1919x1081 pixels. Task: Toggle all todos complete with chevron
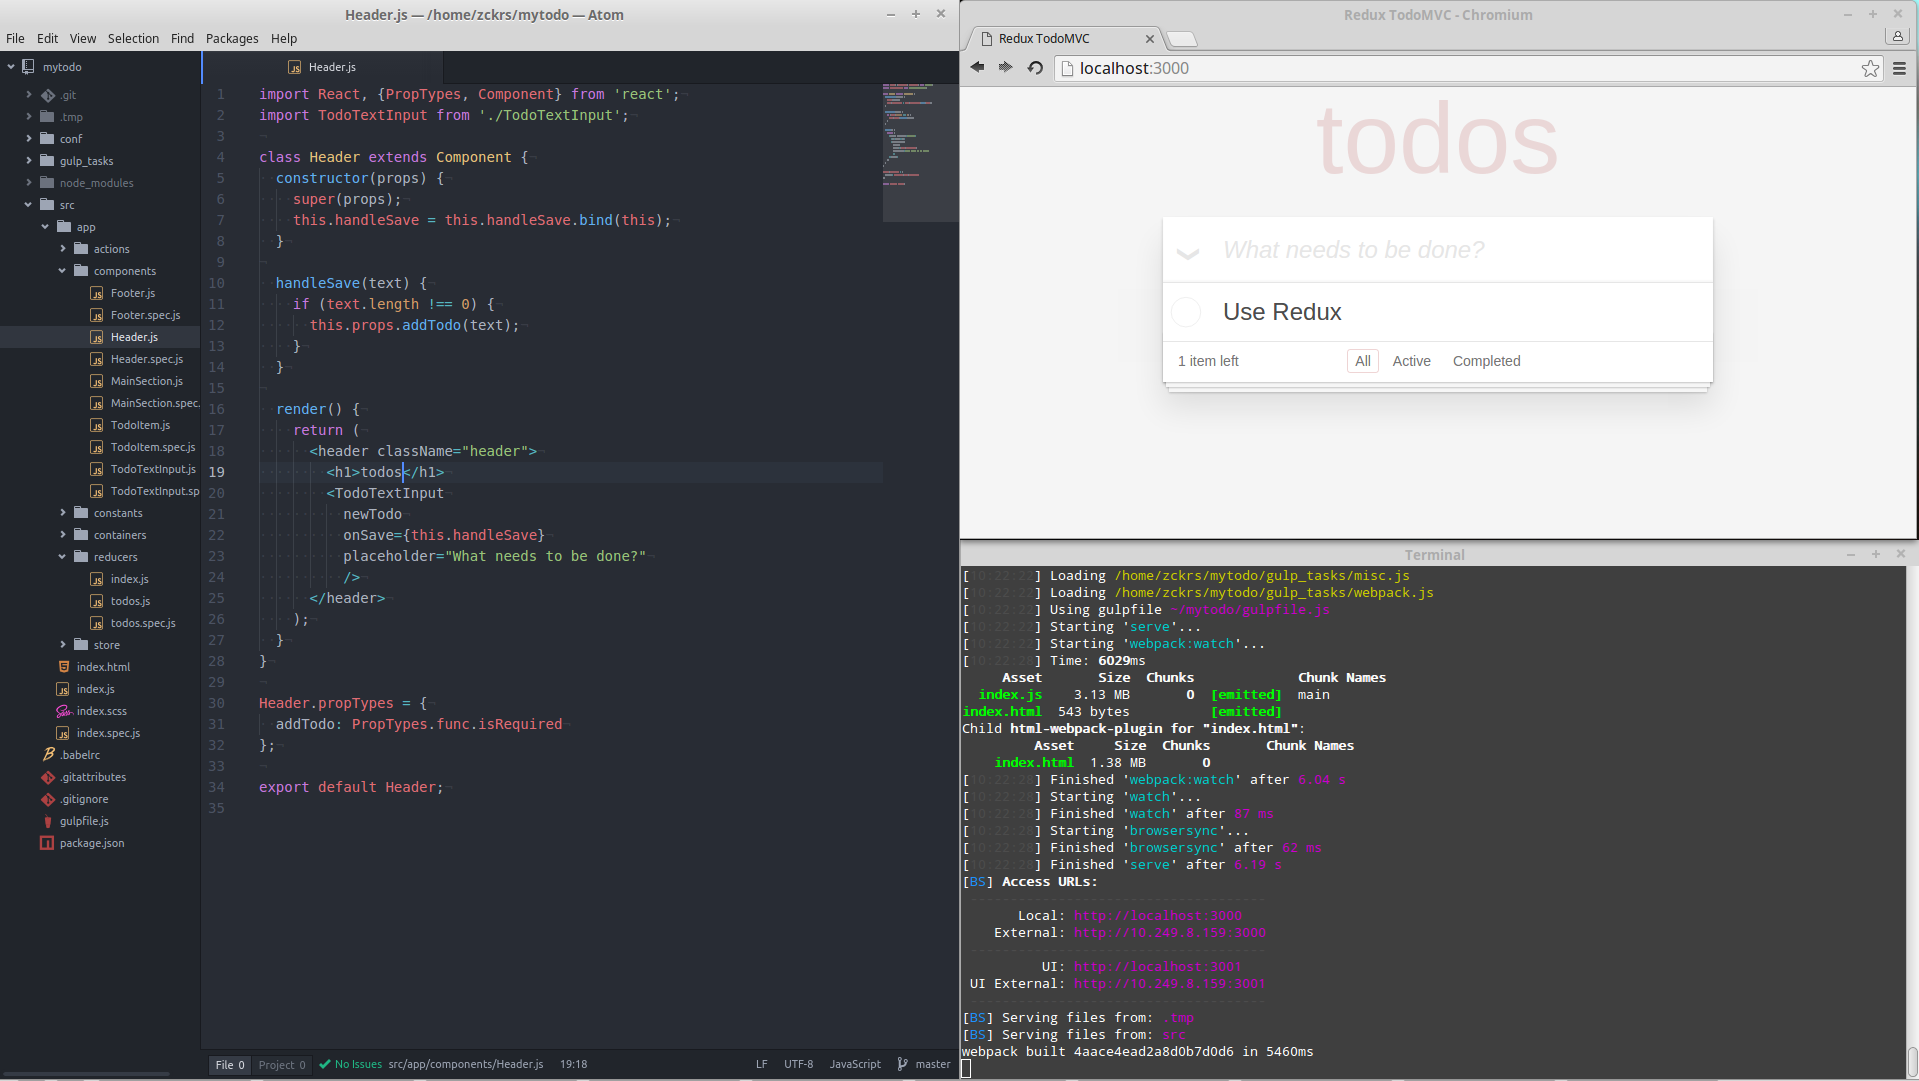click(1187, 252)
